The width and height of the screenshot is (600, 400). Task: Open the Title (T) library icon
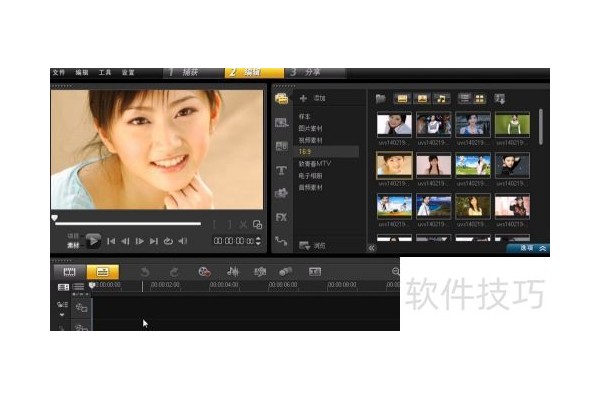[282, 170]
